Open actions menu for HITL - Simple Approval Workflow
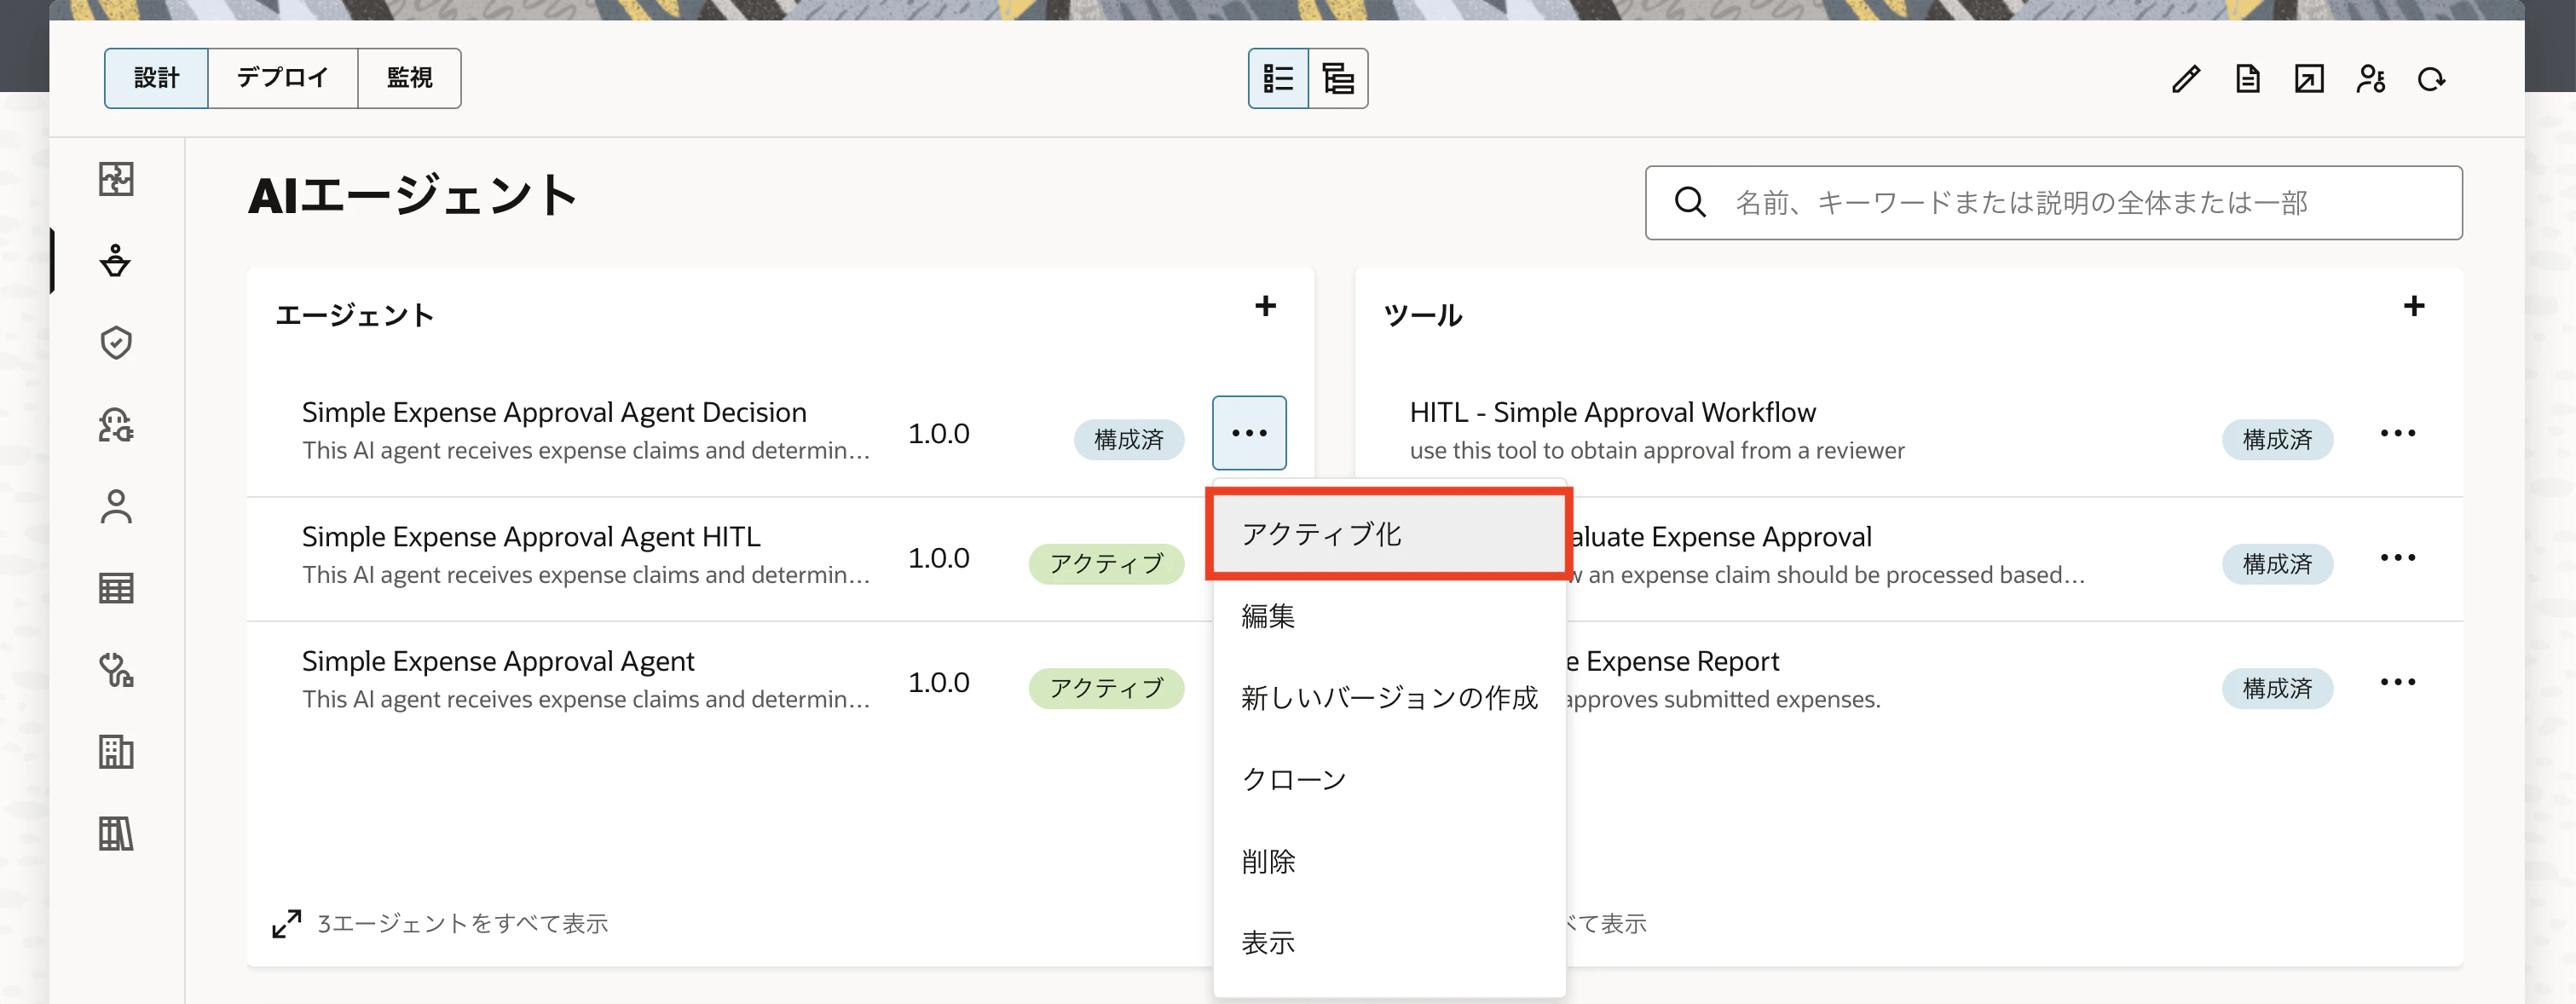Screen dimensions: 2576x1004 pos(2397,433)
